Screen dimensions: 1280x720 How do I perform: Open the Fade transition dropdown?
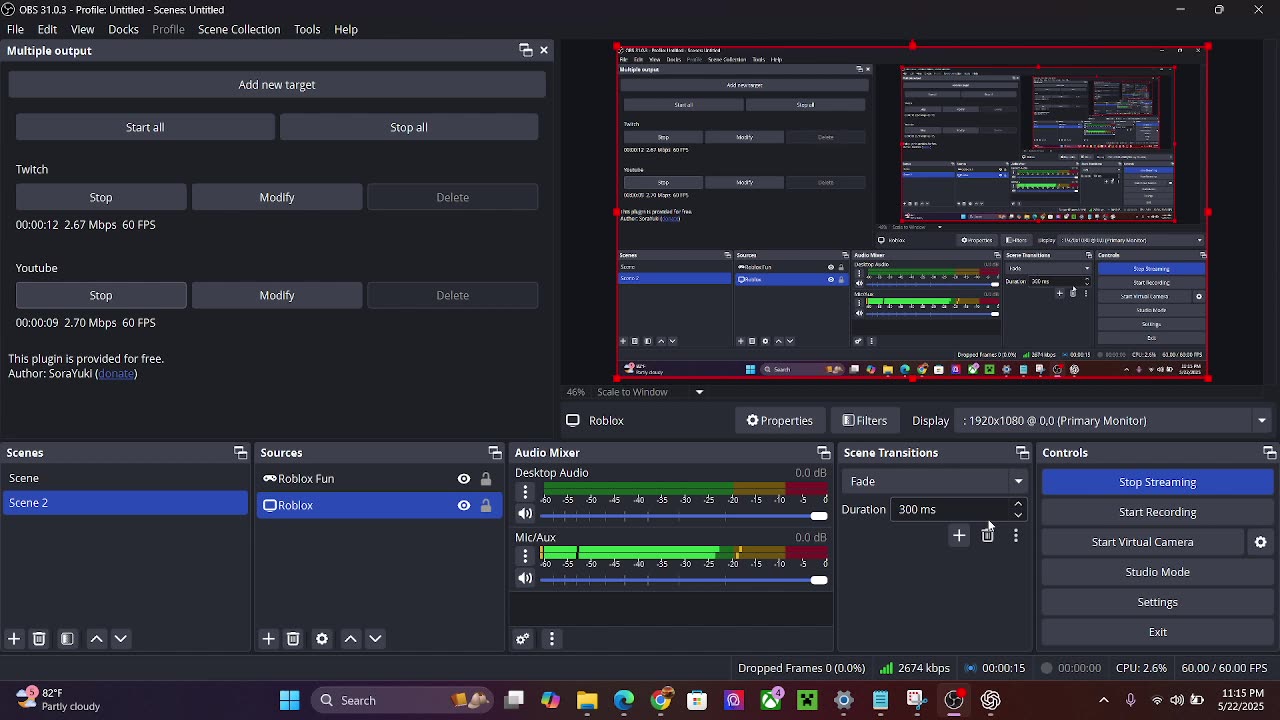pyautogui.click(x=935, y=481)
